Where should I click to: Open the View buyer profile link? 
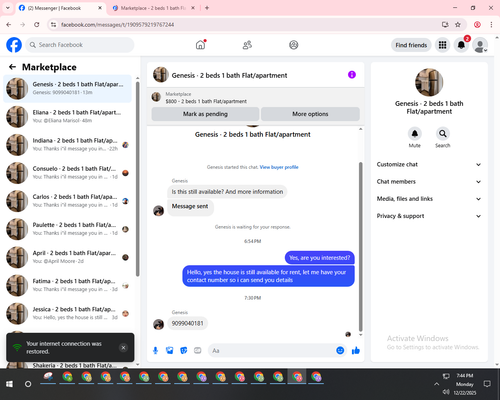[279, 167]
